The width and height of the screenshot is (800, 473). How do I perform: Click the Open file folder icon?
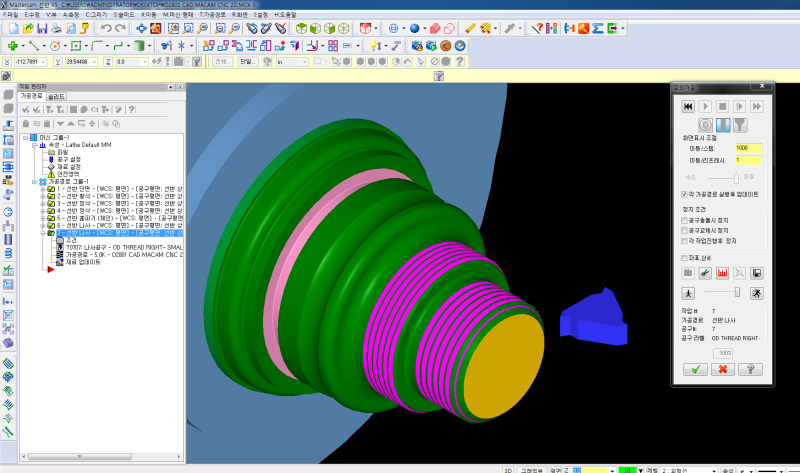point(28,28)
